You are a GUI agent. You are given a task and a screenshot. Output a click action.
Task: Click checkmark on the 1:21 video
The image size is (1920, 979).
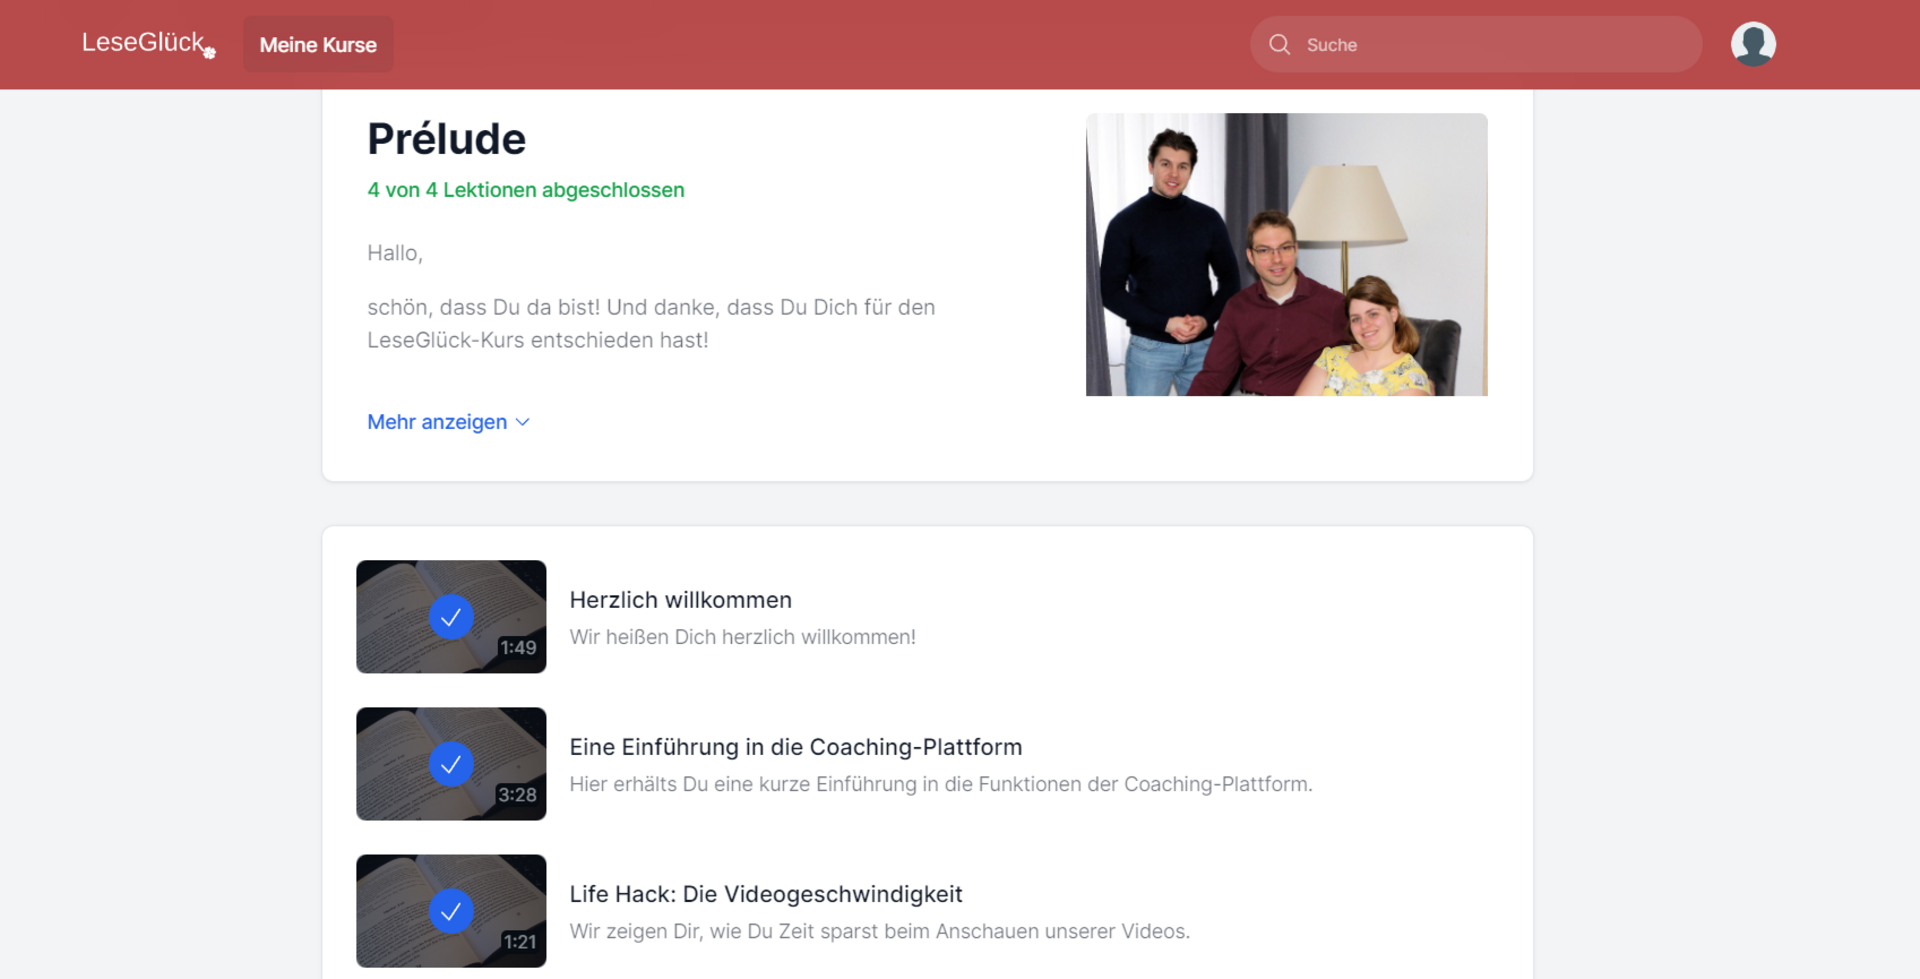[451, 911]
